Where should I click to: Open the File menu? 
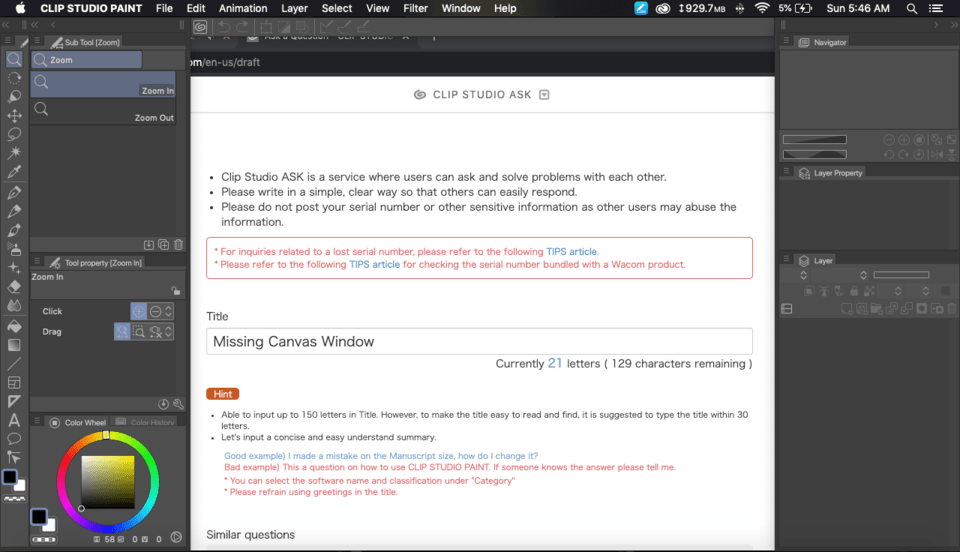point(164,9)
